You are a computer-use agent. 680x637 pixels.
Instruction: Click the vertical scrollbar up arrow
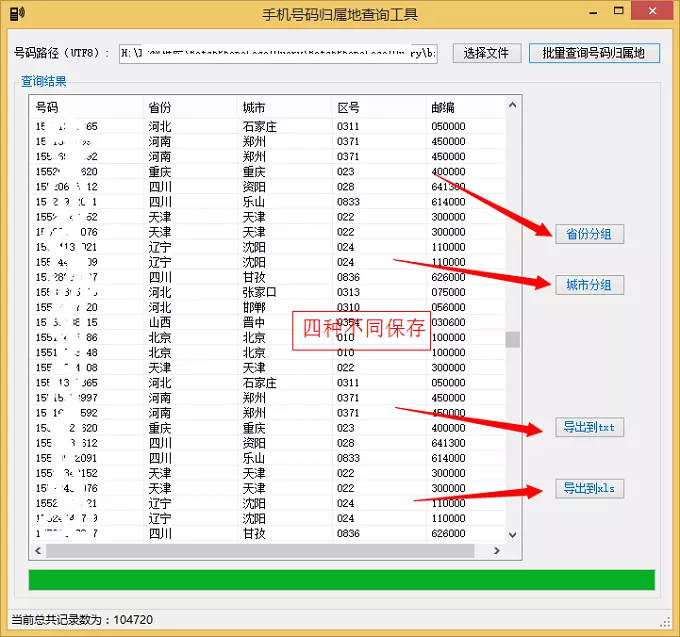pos(513,105)
